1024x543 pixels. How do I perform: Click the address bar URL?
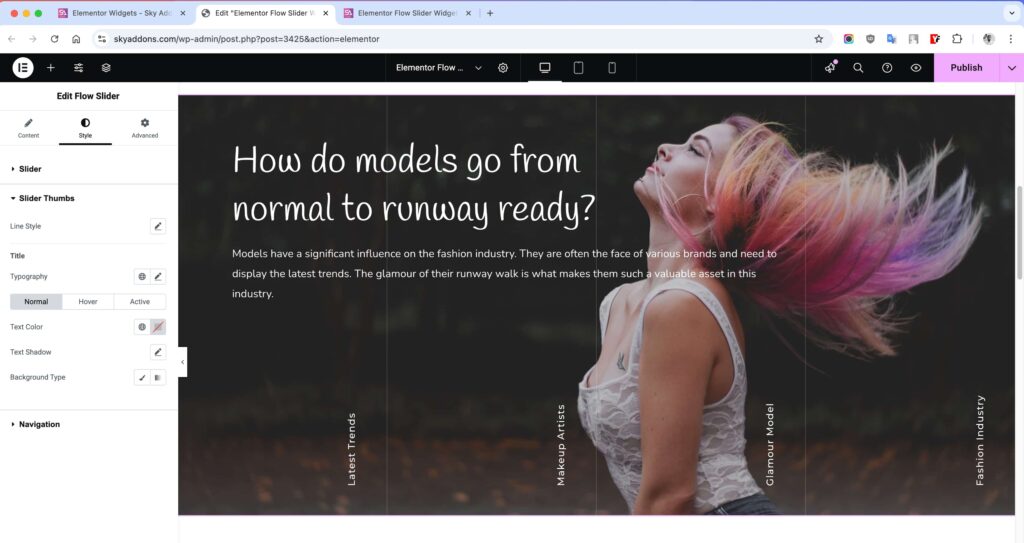246,39
